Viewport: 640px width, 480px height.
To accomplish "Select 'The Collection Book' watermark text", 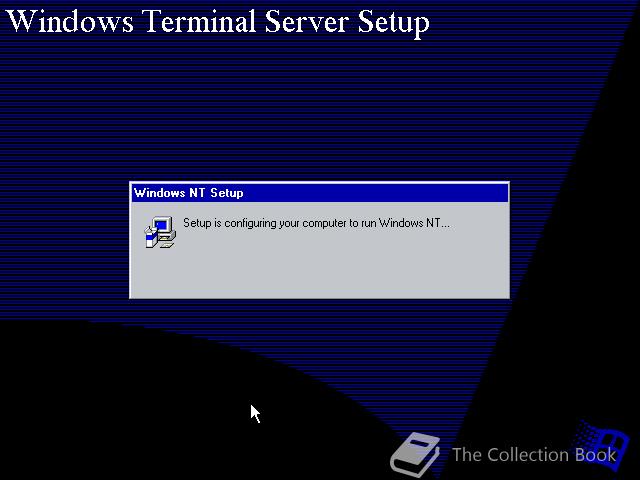I will pyautogui.click(x=534, y=455).
